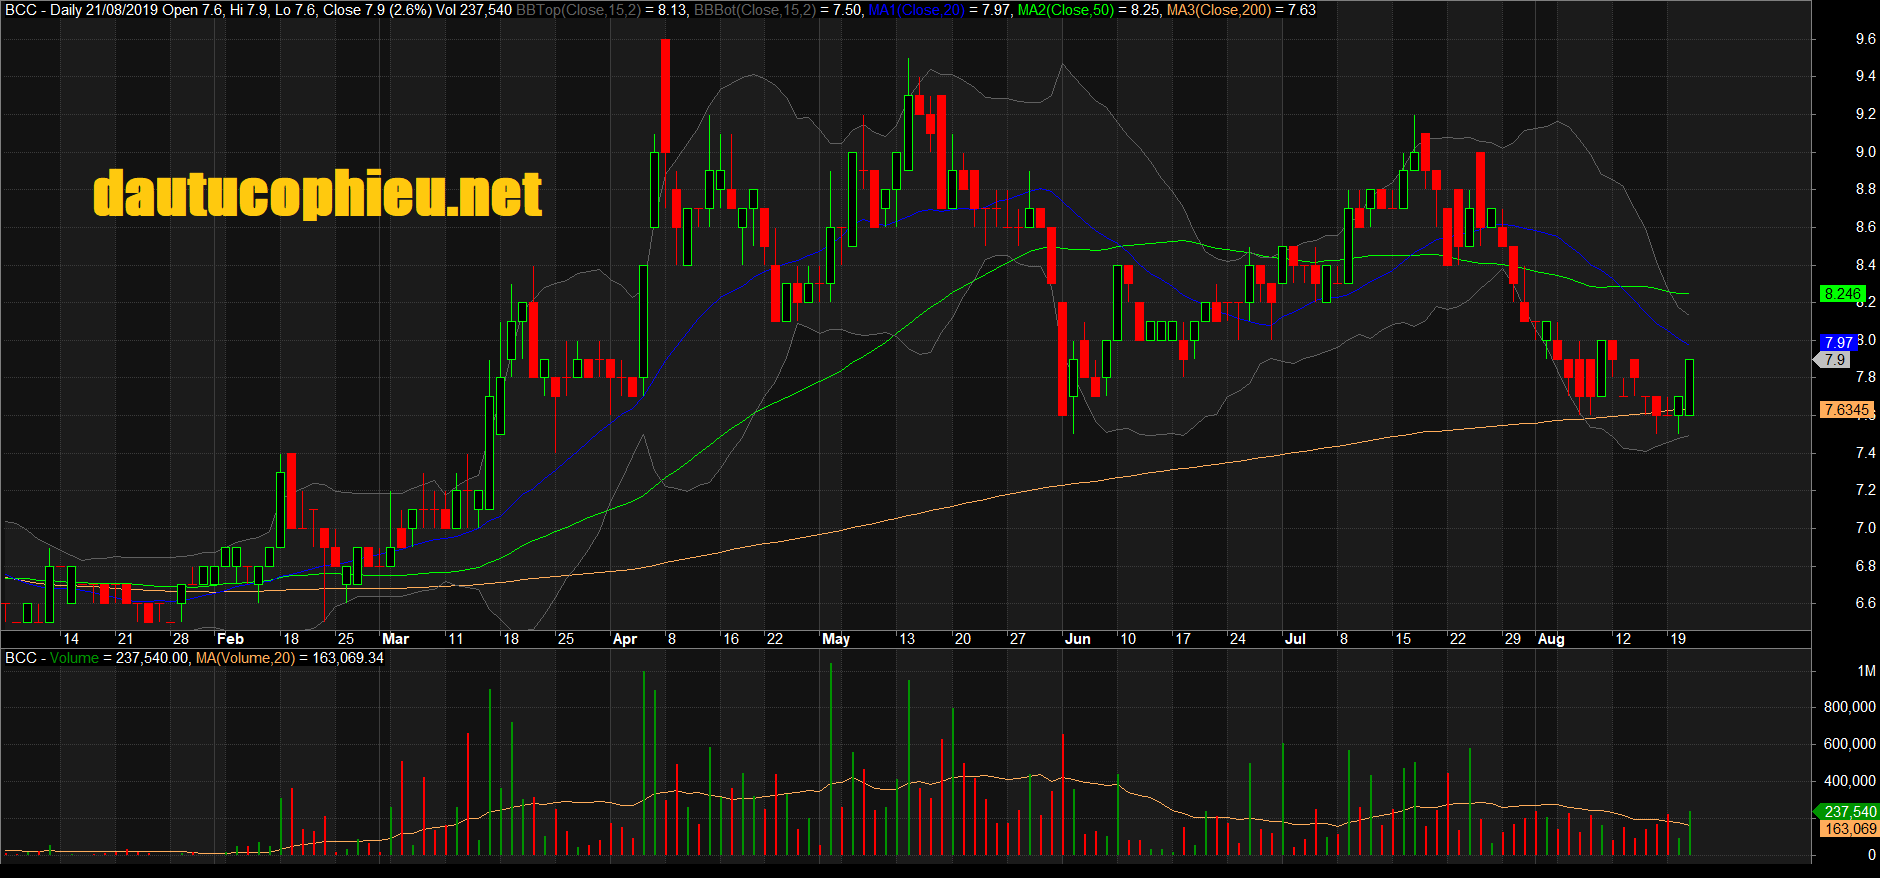The height and width of the screenshot is (878, 1880).
Task: Click the orange 7.6345 price tag
Action: [x=1846, y=410]
